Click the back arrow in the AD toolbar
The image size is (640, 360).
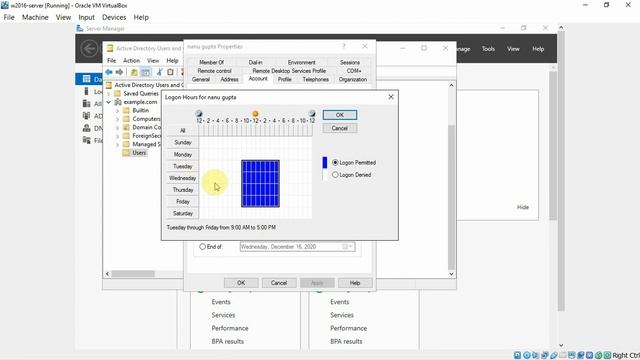coord(109,72)
